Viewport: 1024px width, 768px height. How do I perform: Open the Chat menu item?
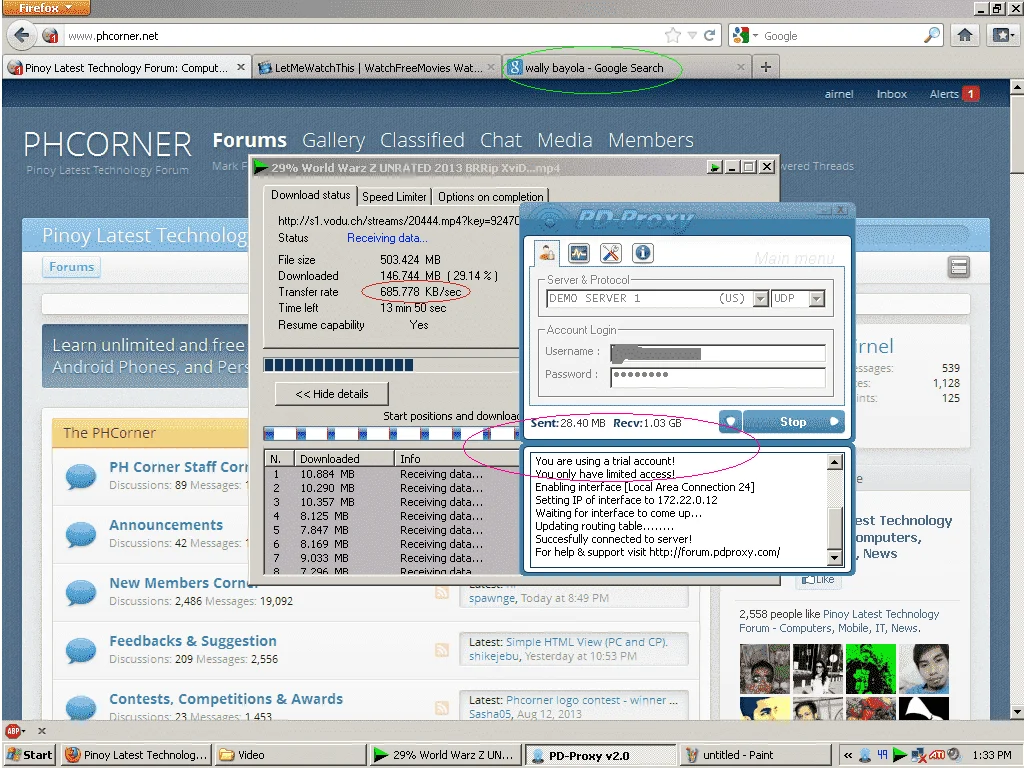500,140
